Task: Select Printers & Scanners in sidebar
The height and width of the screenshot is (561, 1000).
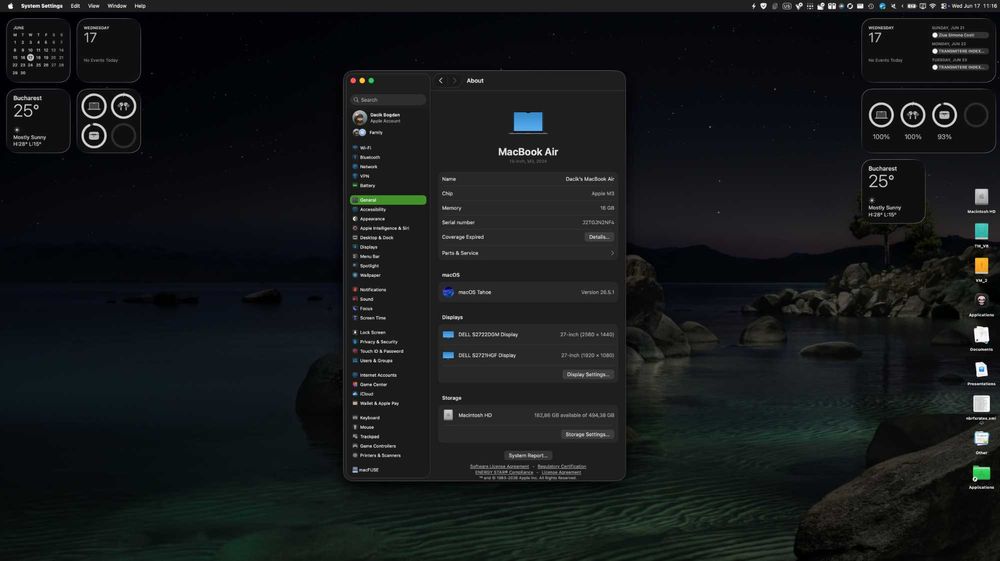Action: point(388,455)
